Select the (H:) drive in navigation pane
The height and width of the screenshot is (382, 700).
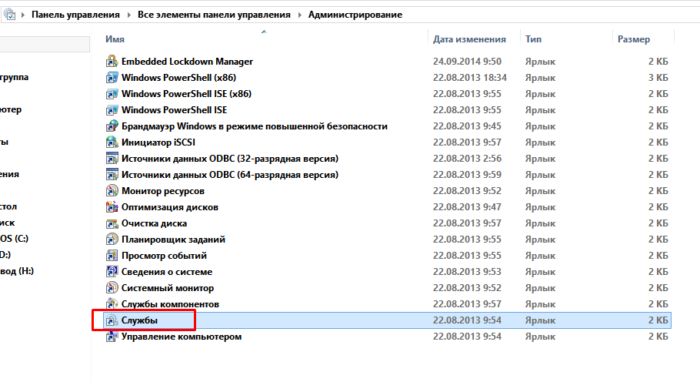17,271
